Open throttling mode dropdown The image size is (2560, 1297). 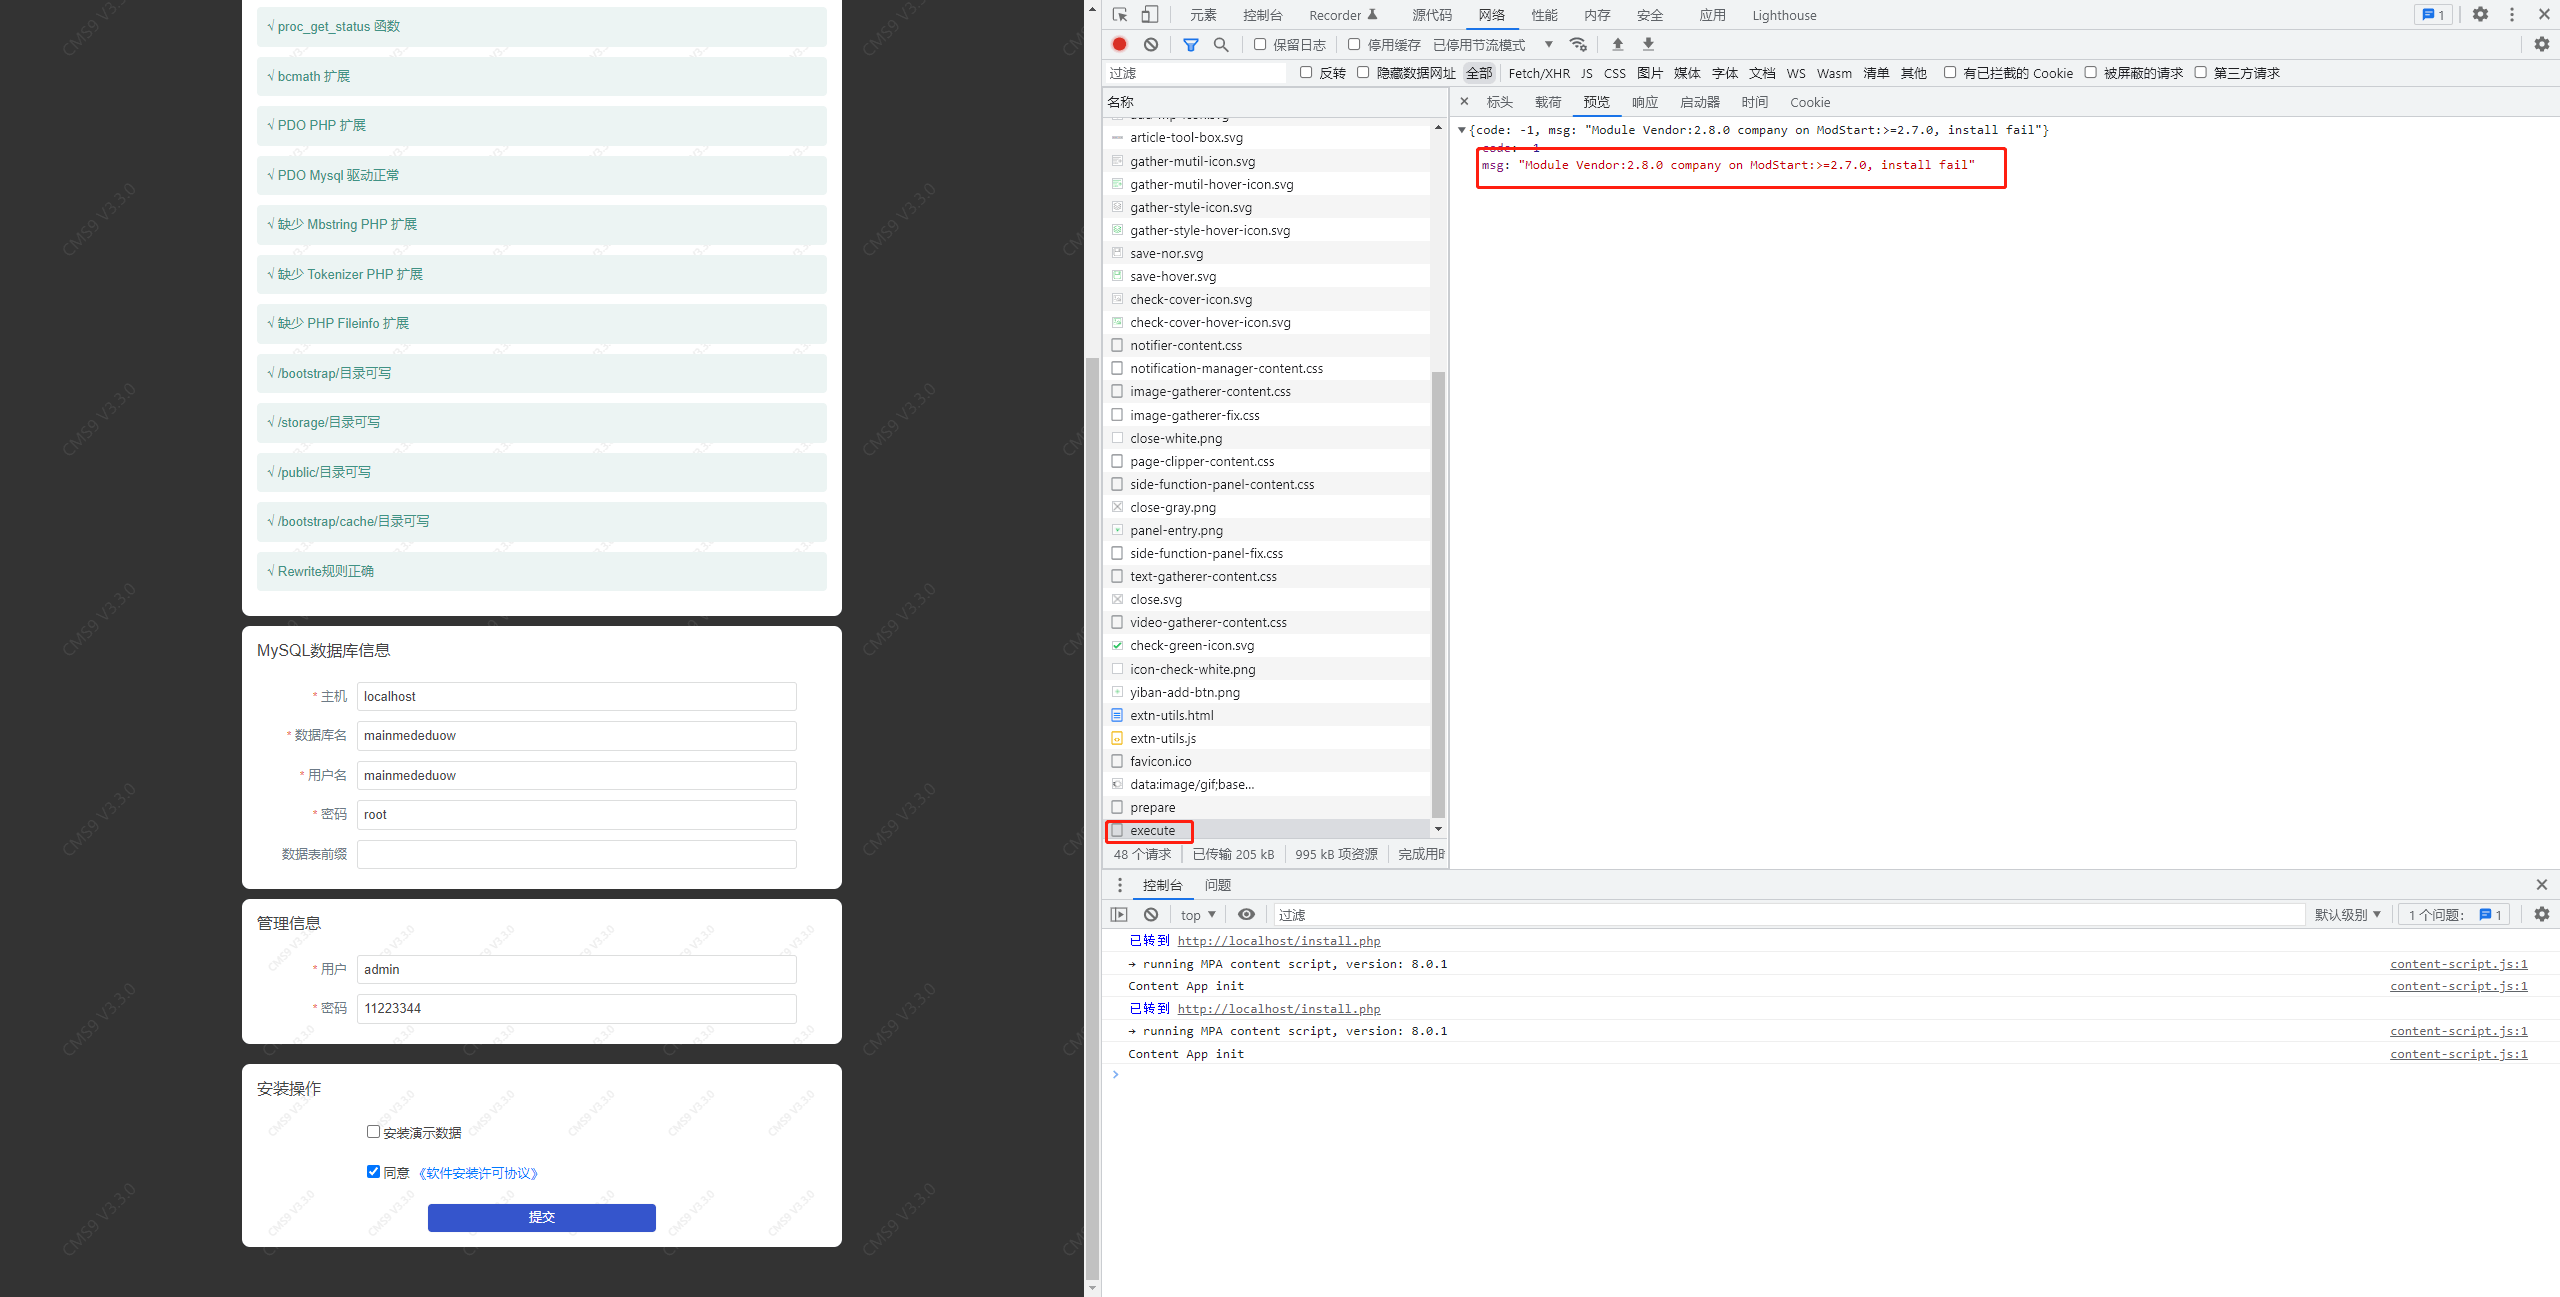1493,45
